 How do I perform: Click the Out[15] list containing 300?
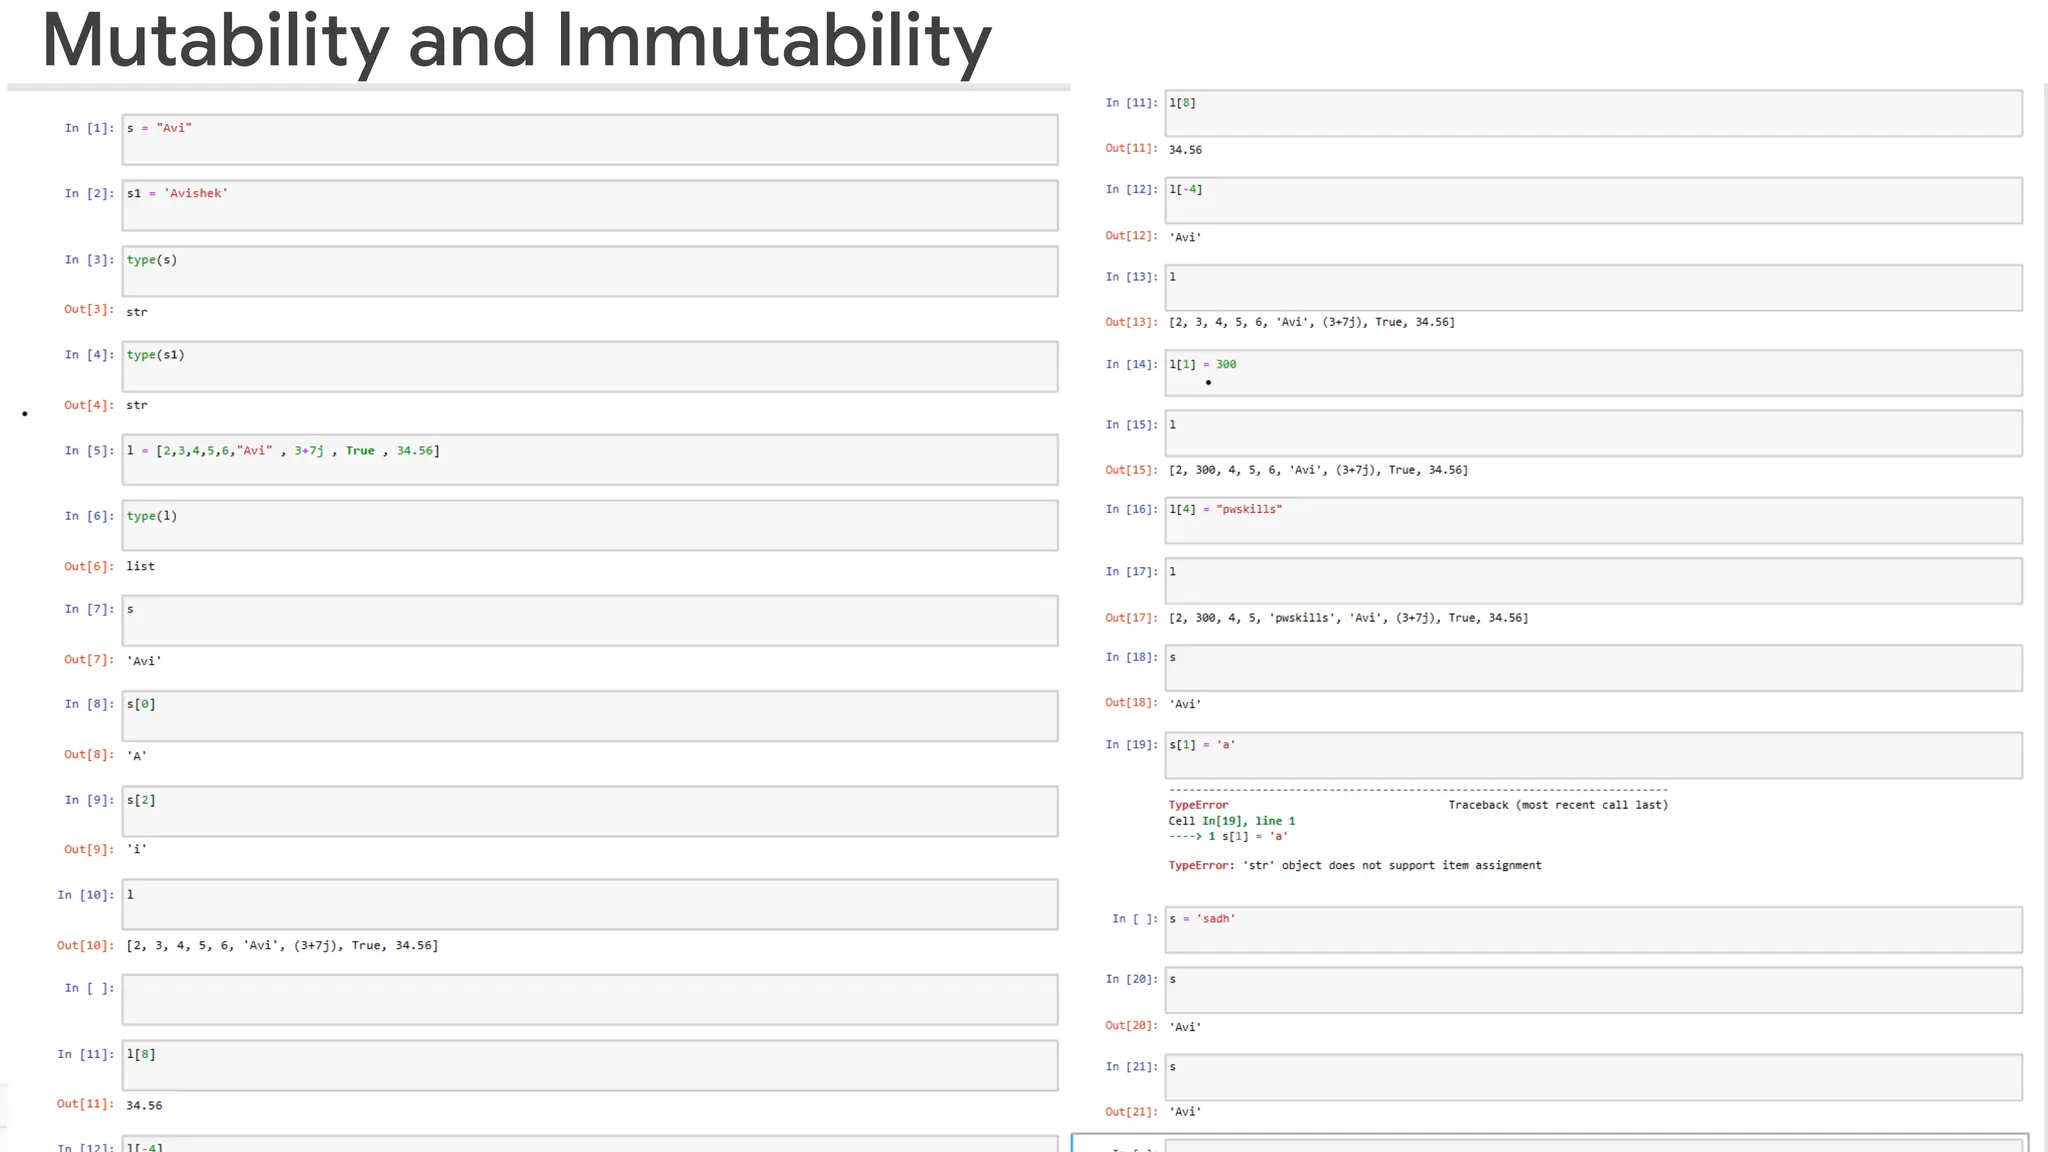click(x=1318, y=470)
